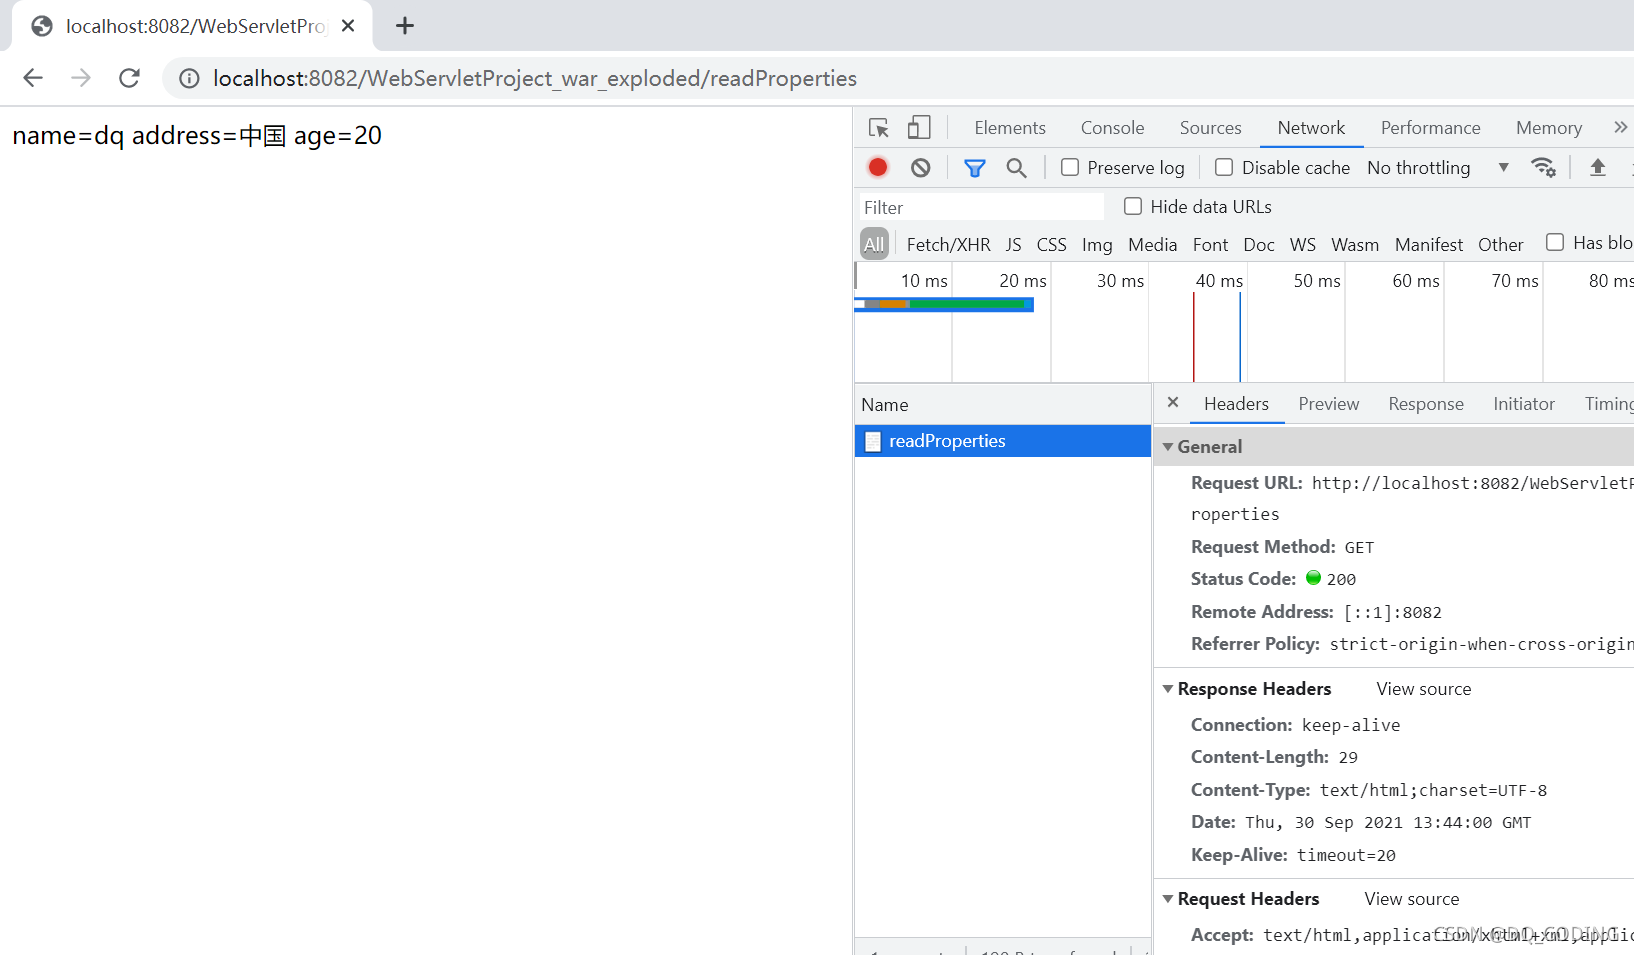Open a new browser tab
The height and width of the screenshot is (955, 1634).
[405, 26]
